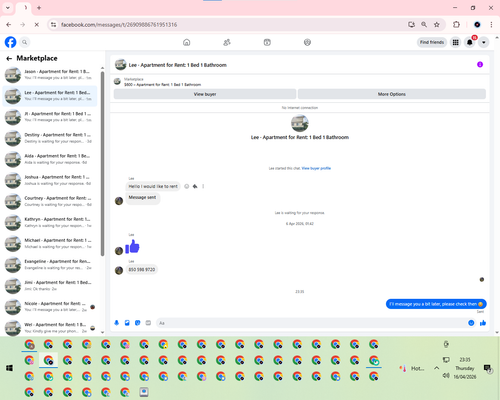500x400 pixels.
Task: Click the More Options button
Action: tap(392, 94)
